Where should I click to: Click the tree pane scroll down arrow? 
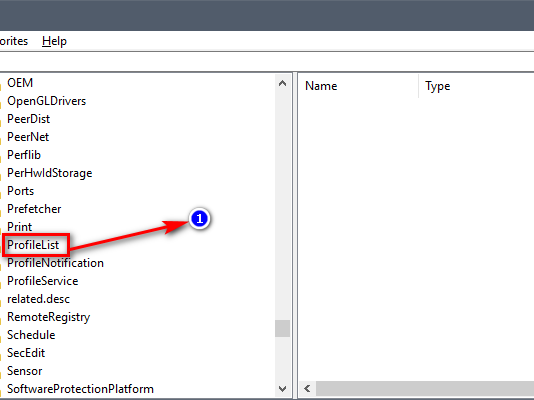click(282, 388)
